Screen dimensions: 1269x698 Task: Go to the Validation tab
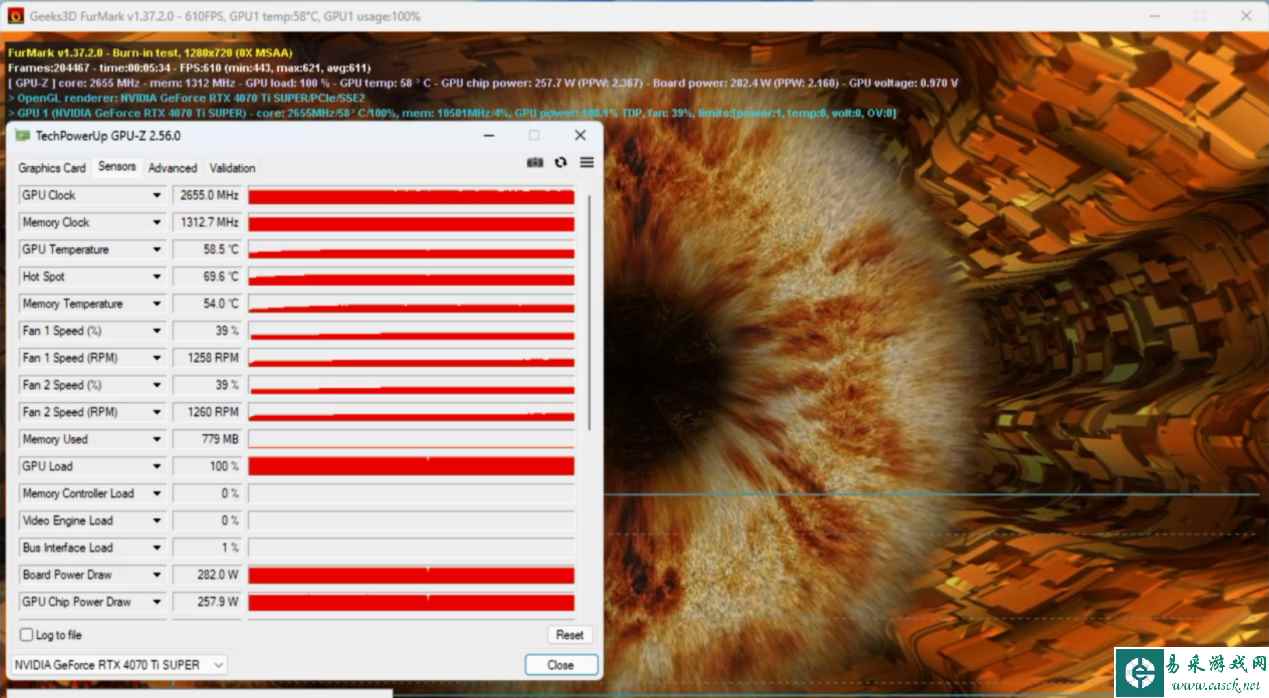tap(232, 168)
